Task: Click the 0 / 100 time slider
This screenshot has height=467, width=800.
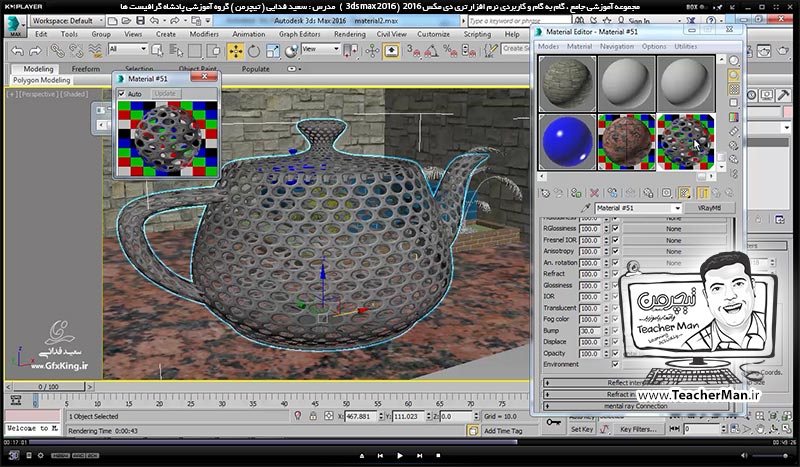Action: coord(46,387)
